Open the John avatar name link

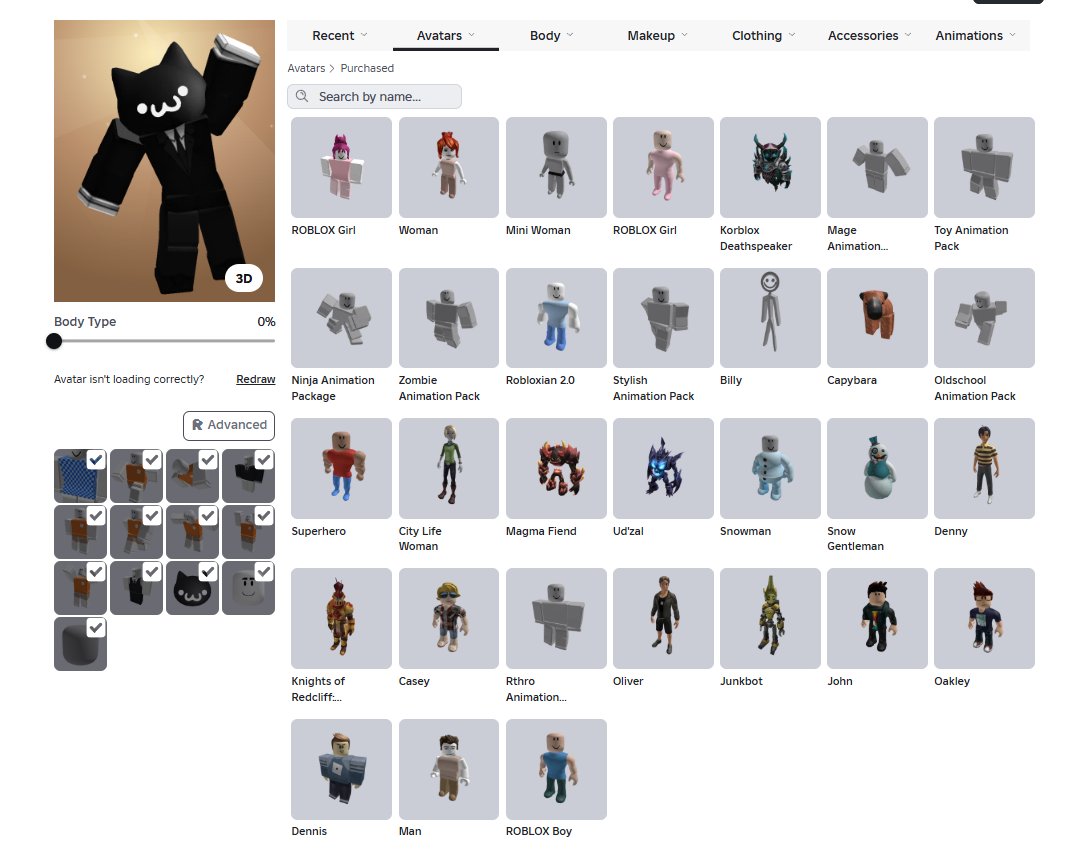[840, 681]
